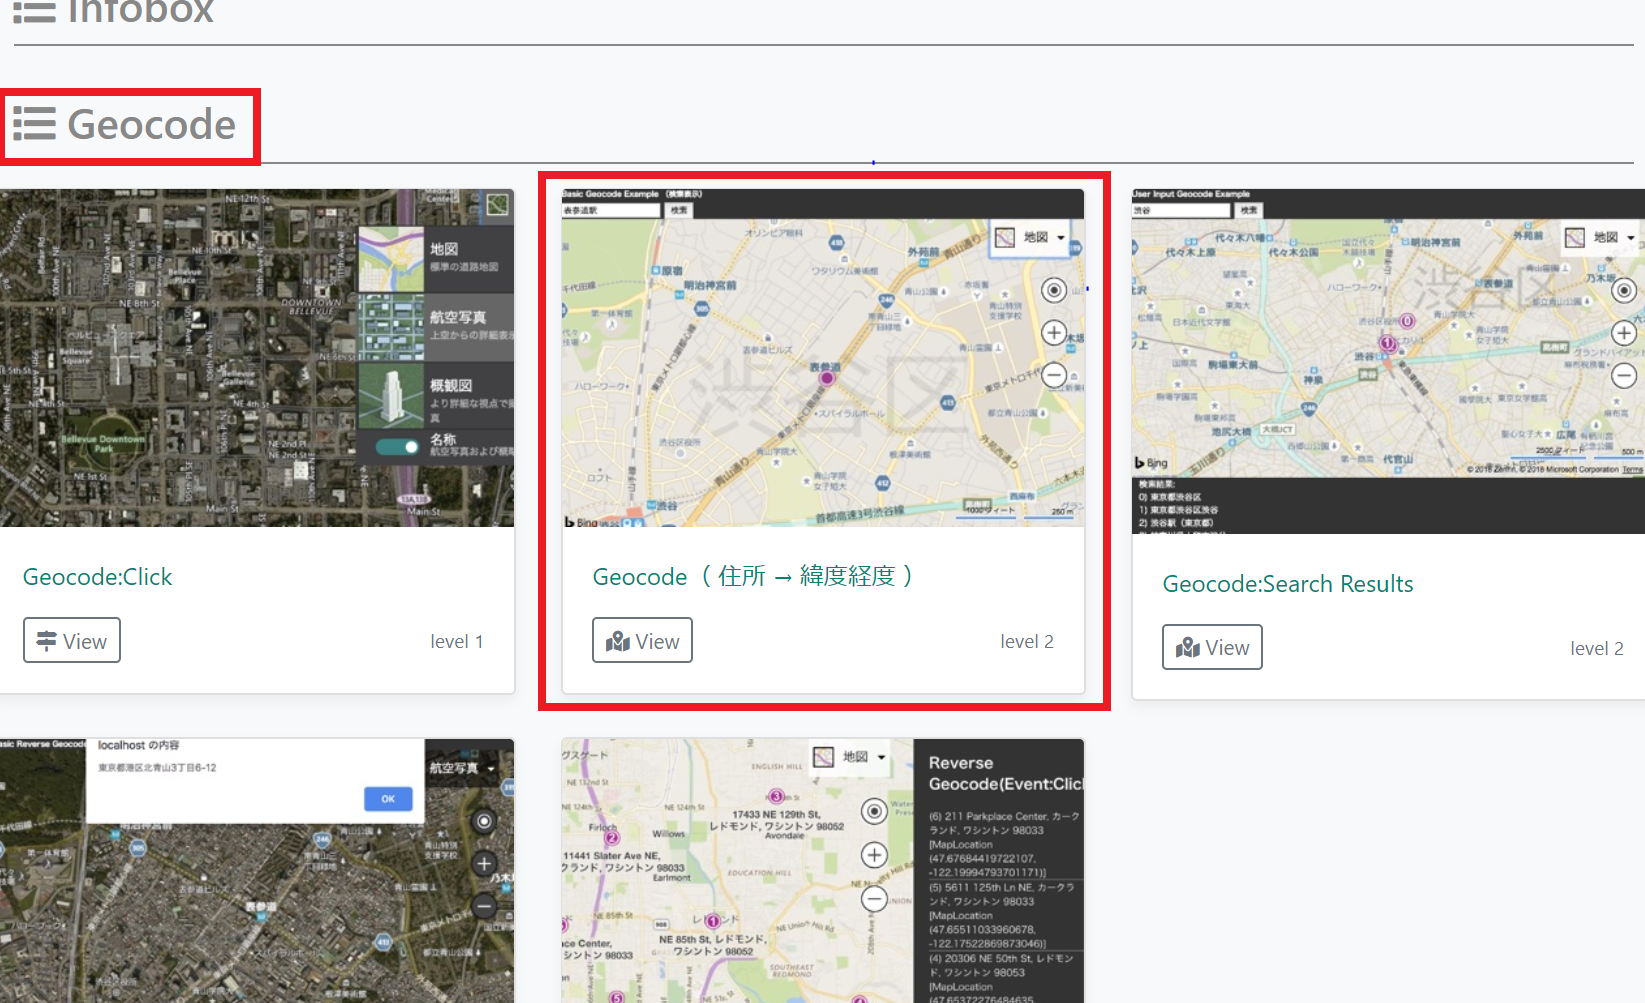Click the signpost icon inside the Geocode:Click View button
Screen dimensions: 1645x1003
[x=48, y=640]
